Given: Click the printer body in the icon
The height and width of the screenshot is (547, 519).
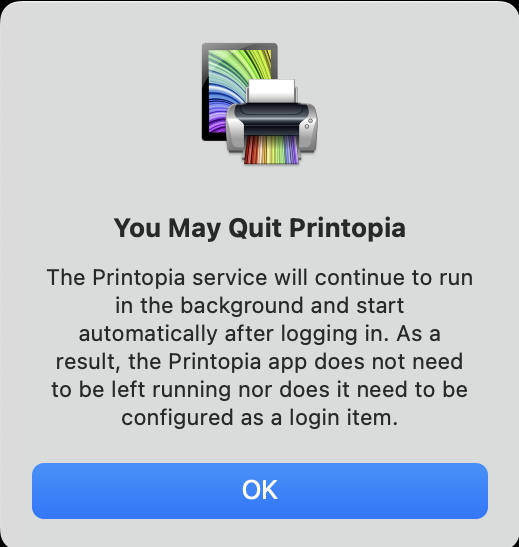Looking at the screenshot, I should click(272, 127).
